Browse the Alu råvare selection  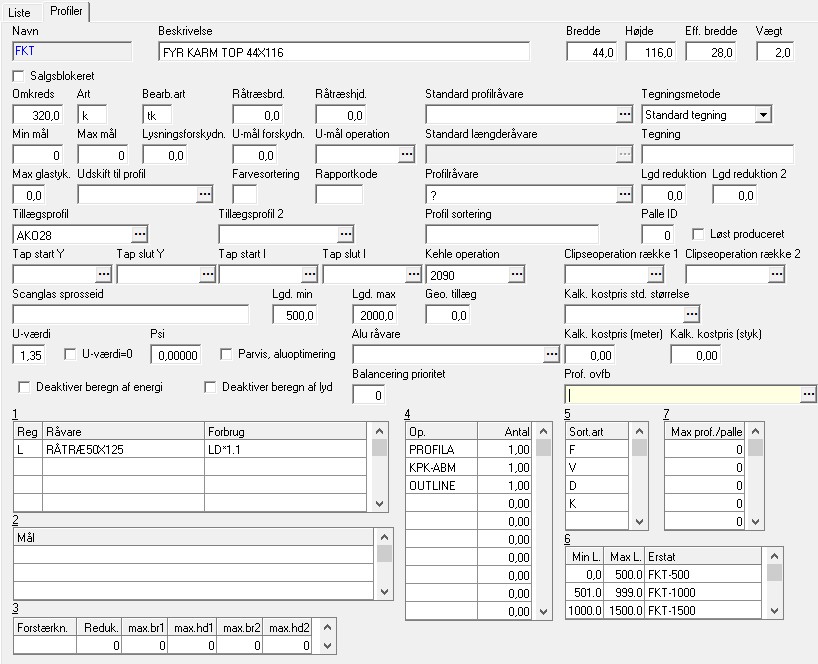click(550, 354)
